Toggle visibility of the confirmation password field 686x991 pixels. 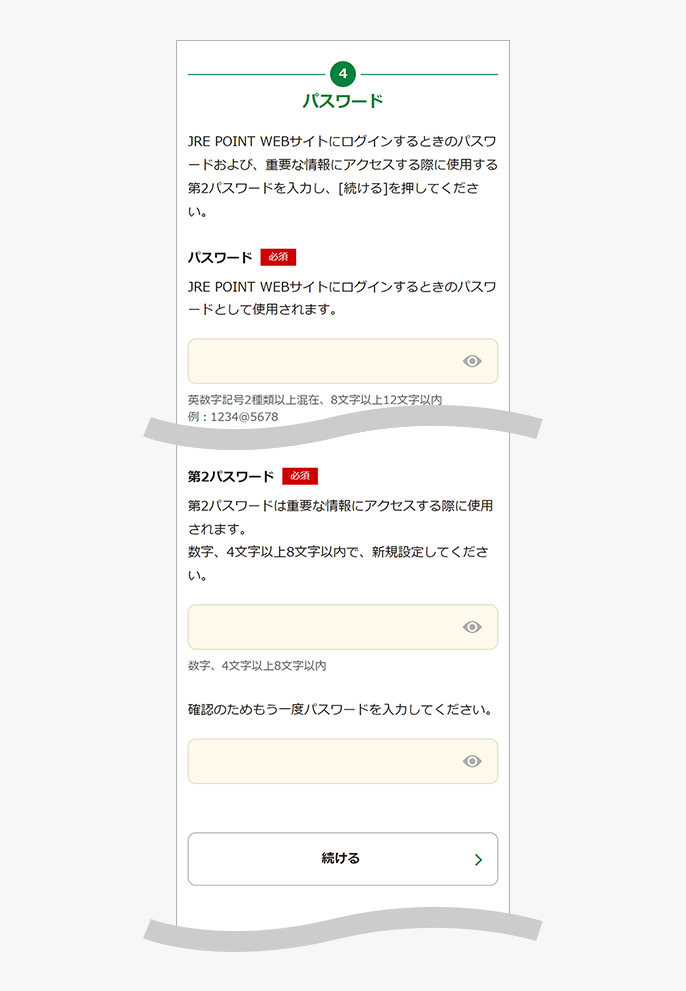(x=472, y=761)
